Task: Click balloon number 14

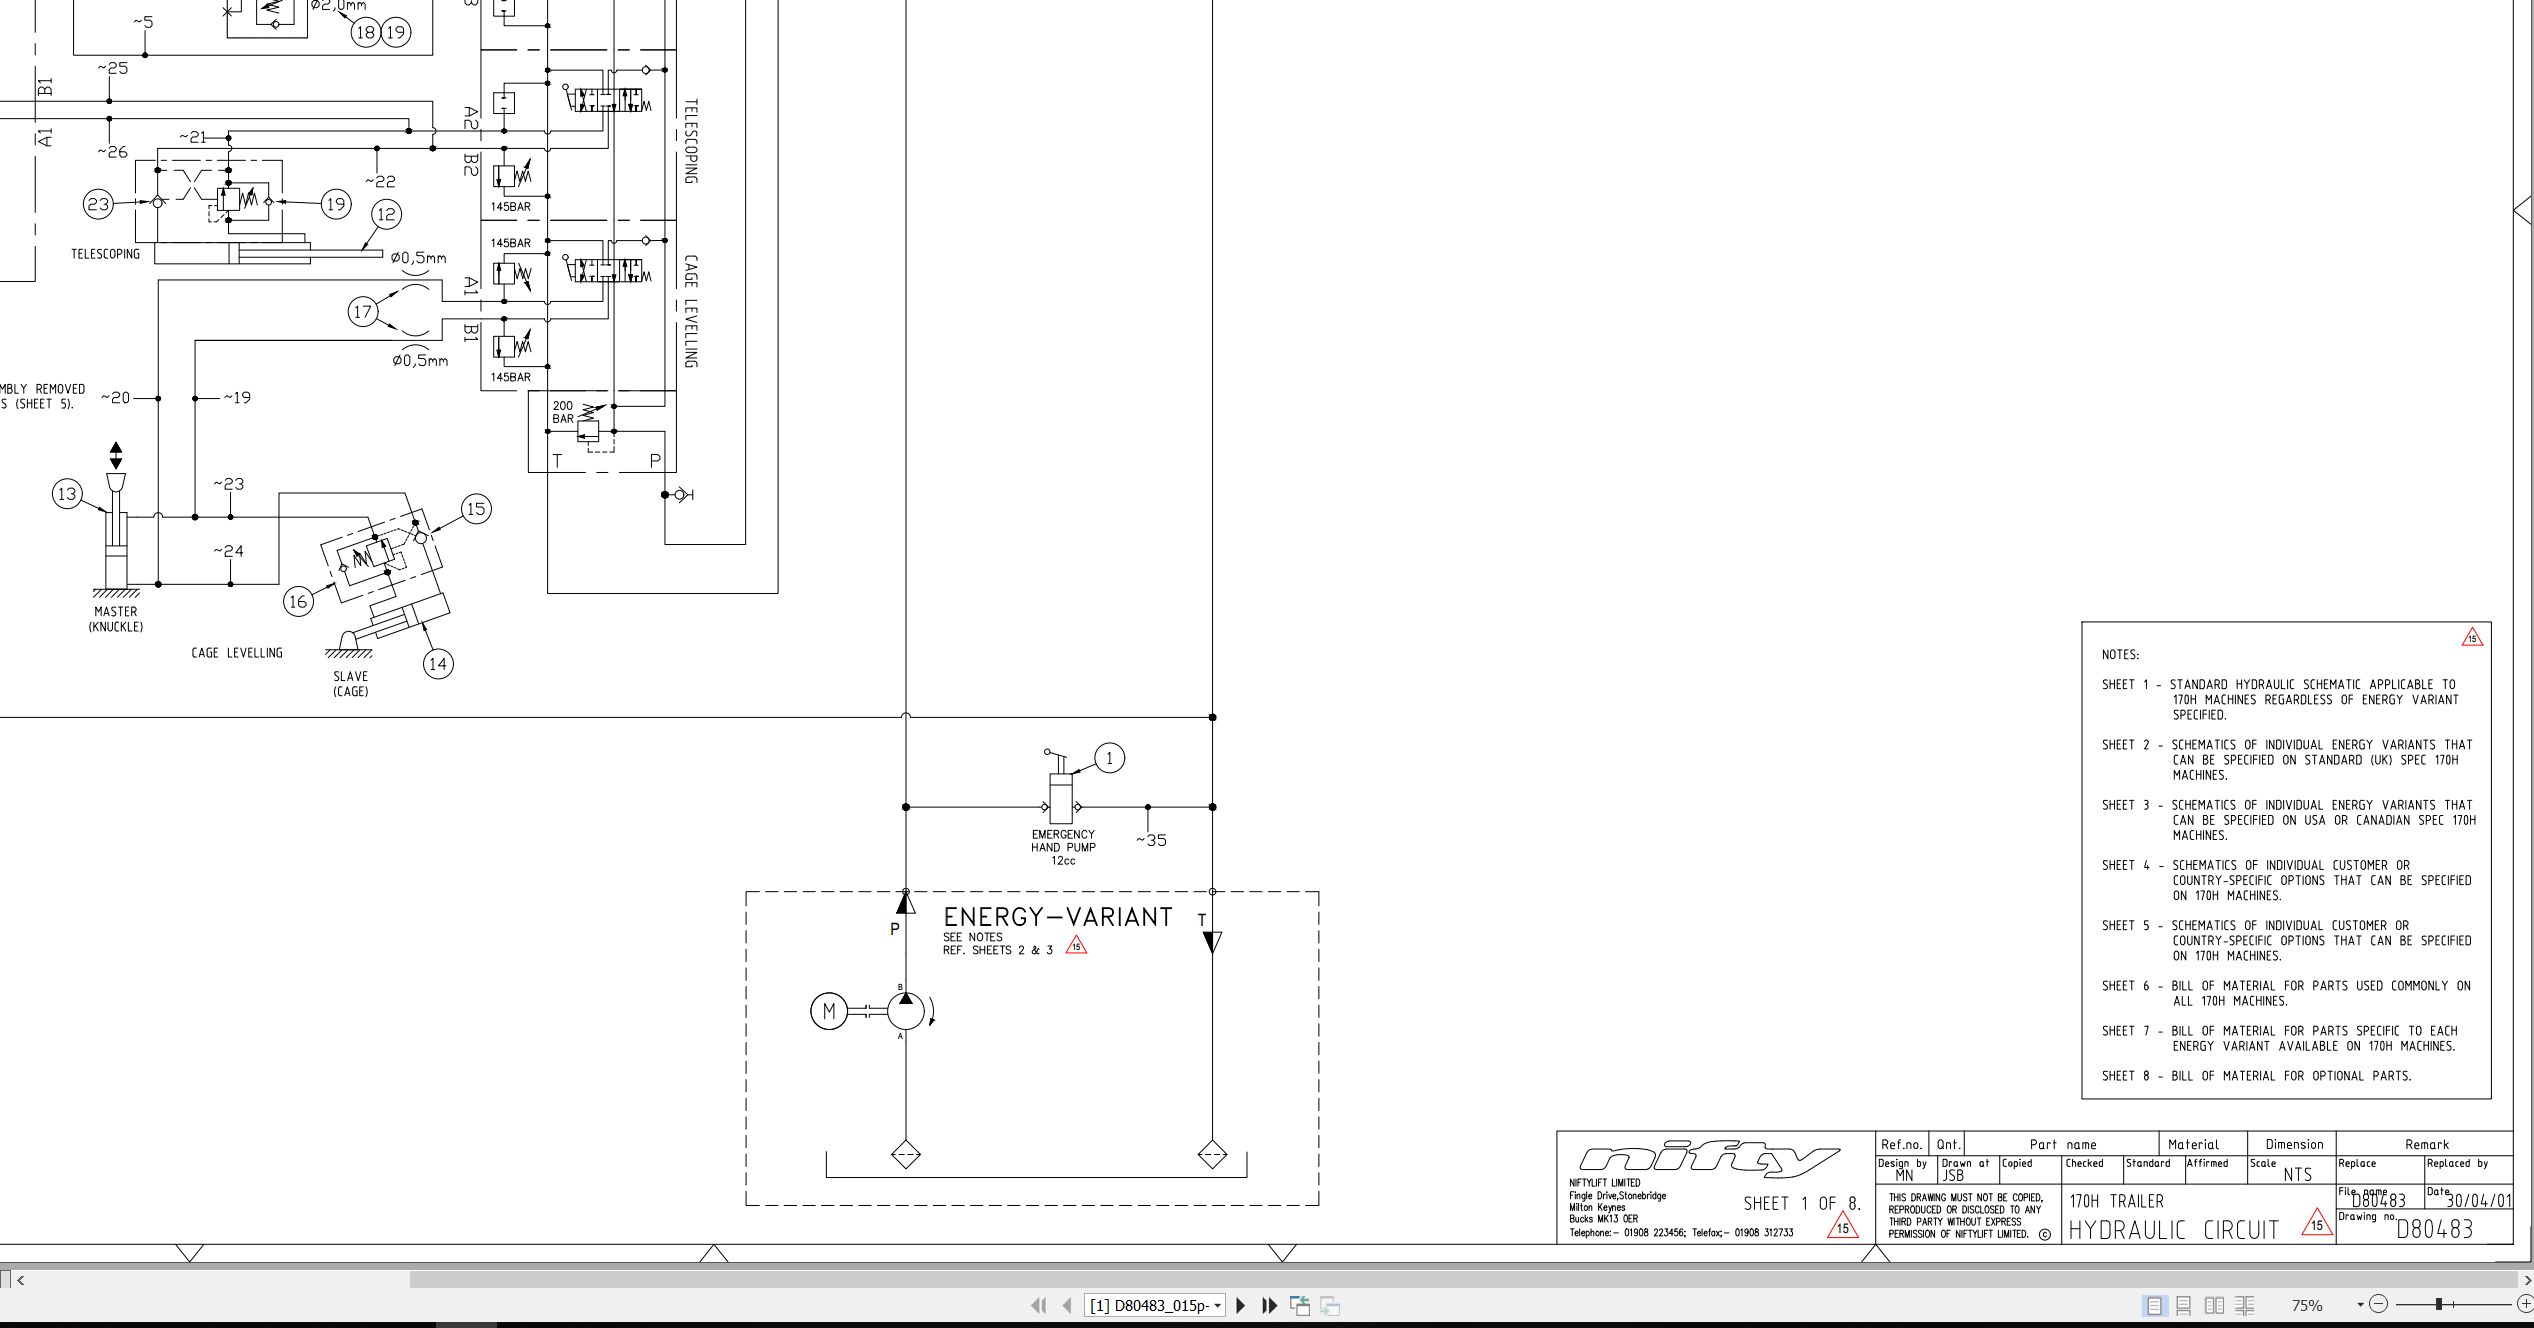Action: pos(438,663)
